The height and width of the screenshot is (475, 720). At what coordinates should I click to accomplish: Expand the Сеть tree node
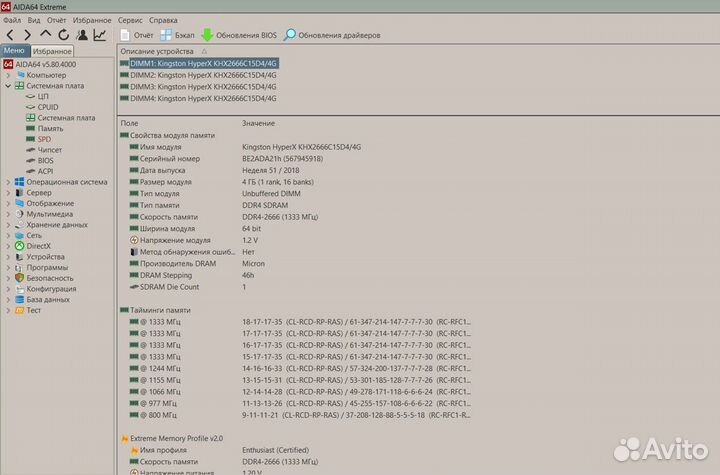(x=8, y=235)
